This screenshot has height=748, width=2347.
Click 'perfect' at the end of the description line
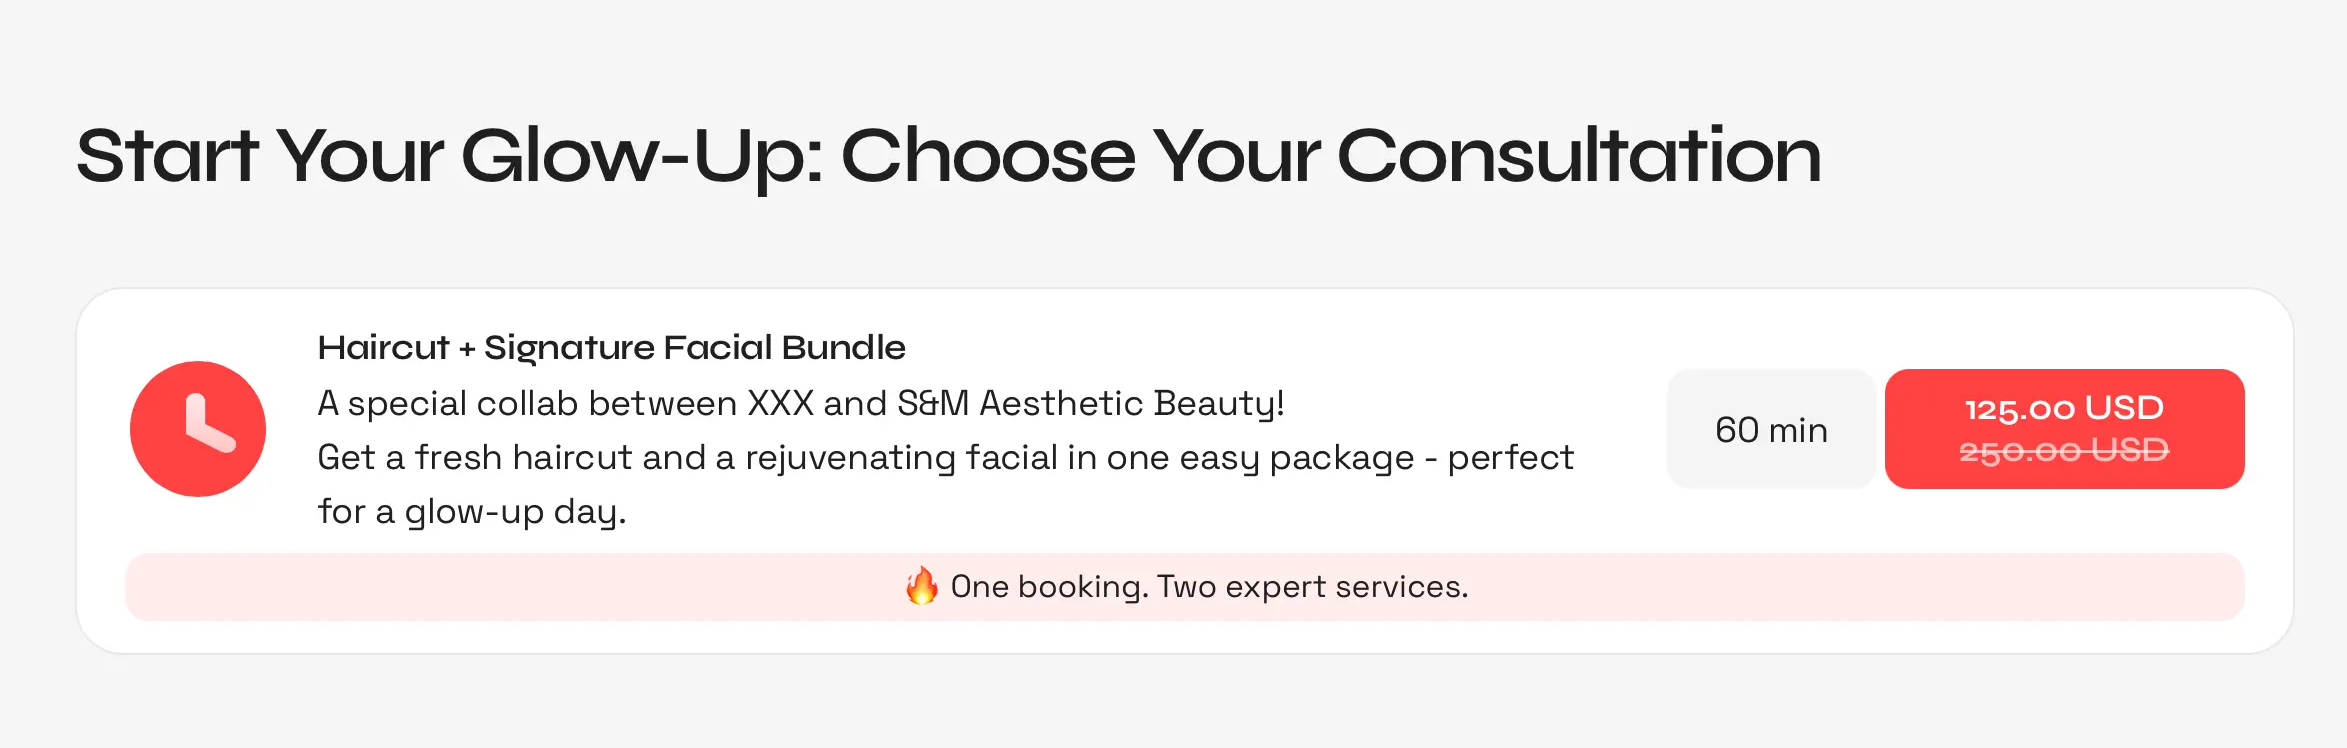pyautogui.click(x=1511, y=458)
